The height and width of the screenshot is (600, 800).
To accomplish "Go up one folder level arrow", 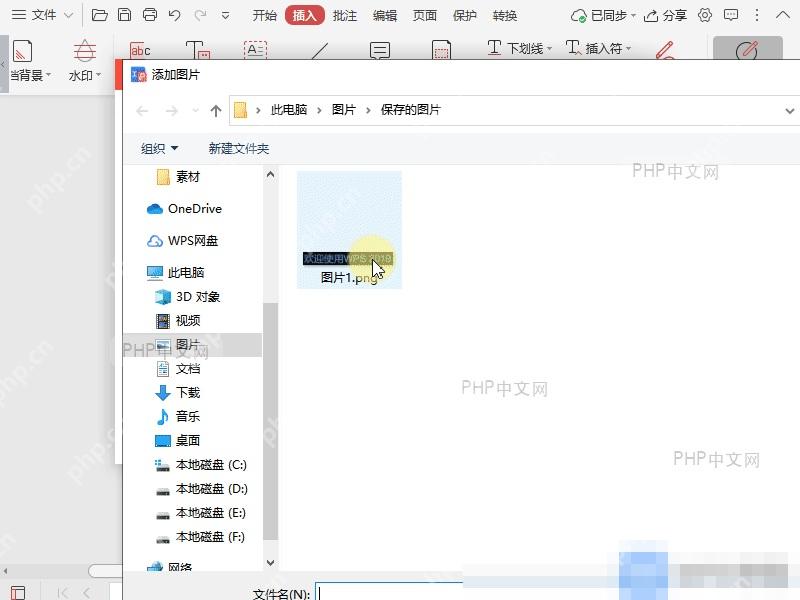I will pyautogui.click(x=216, y=110).
